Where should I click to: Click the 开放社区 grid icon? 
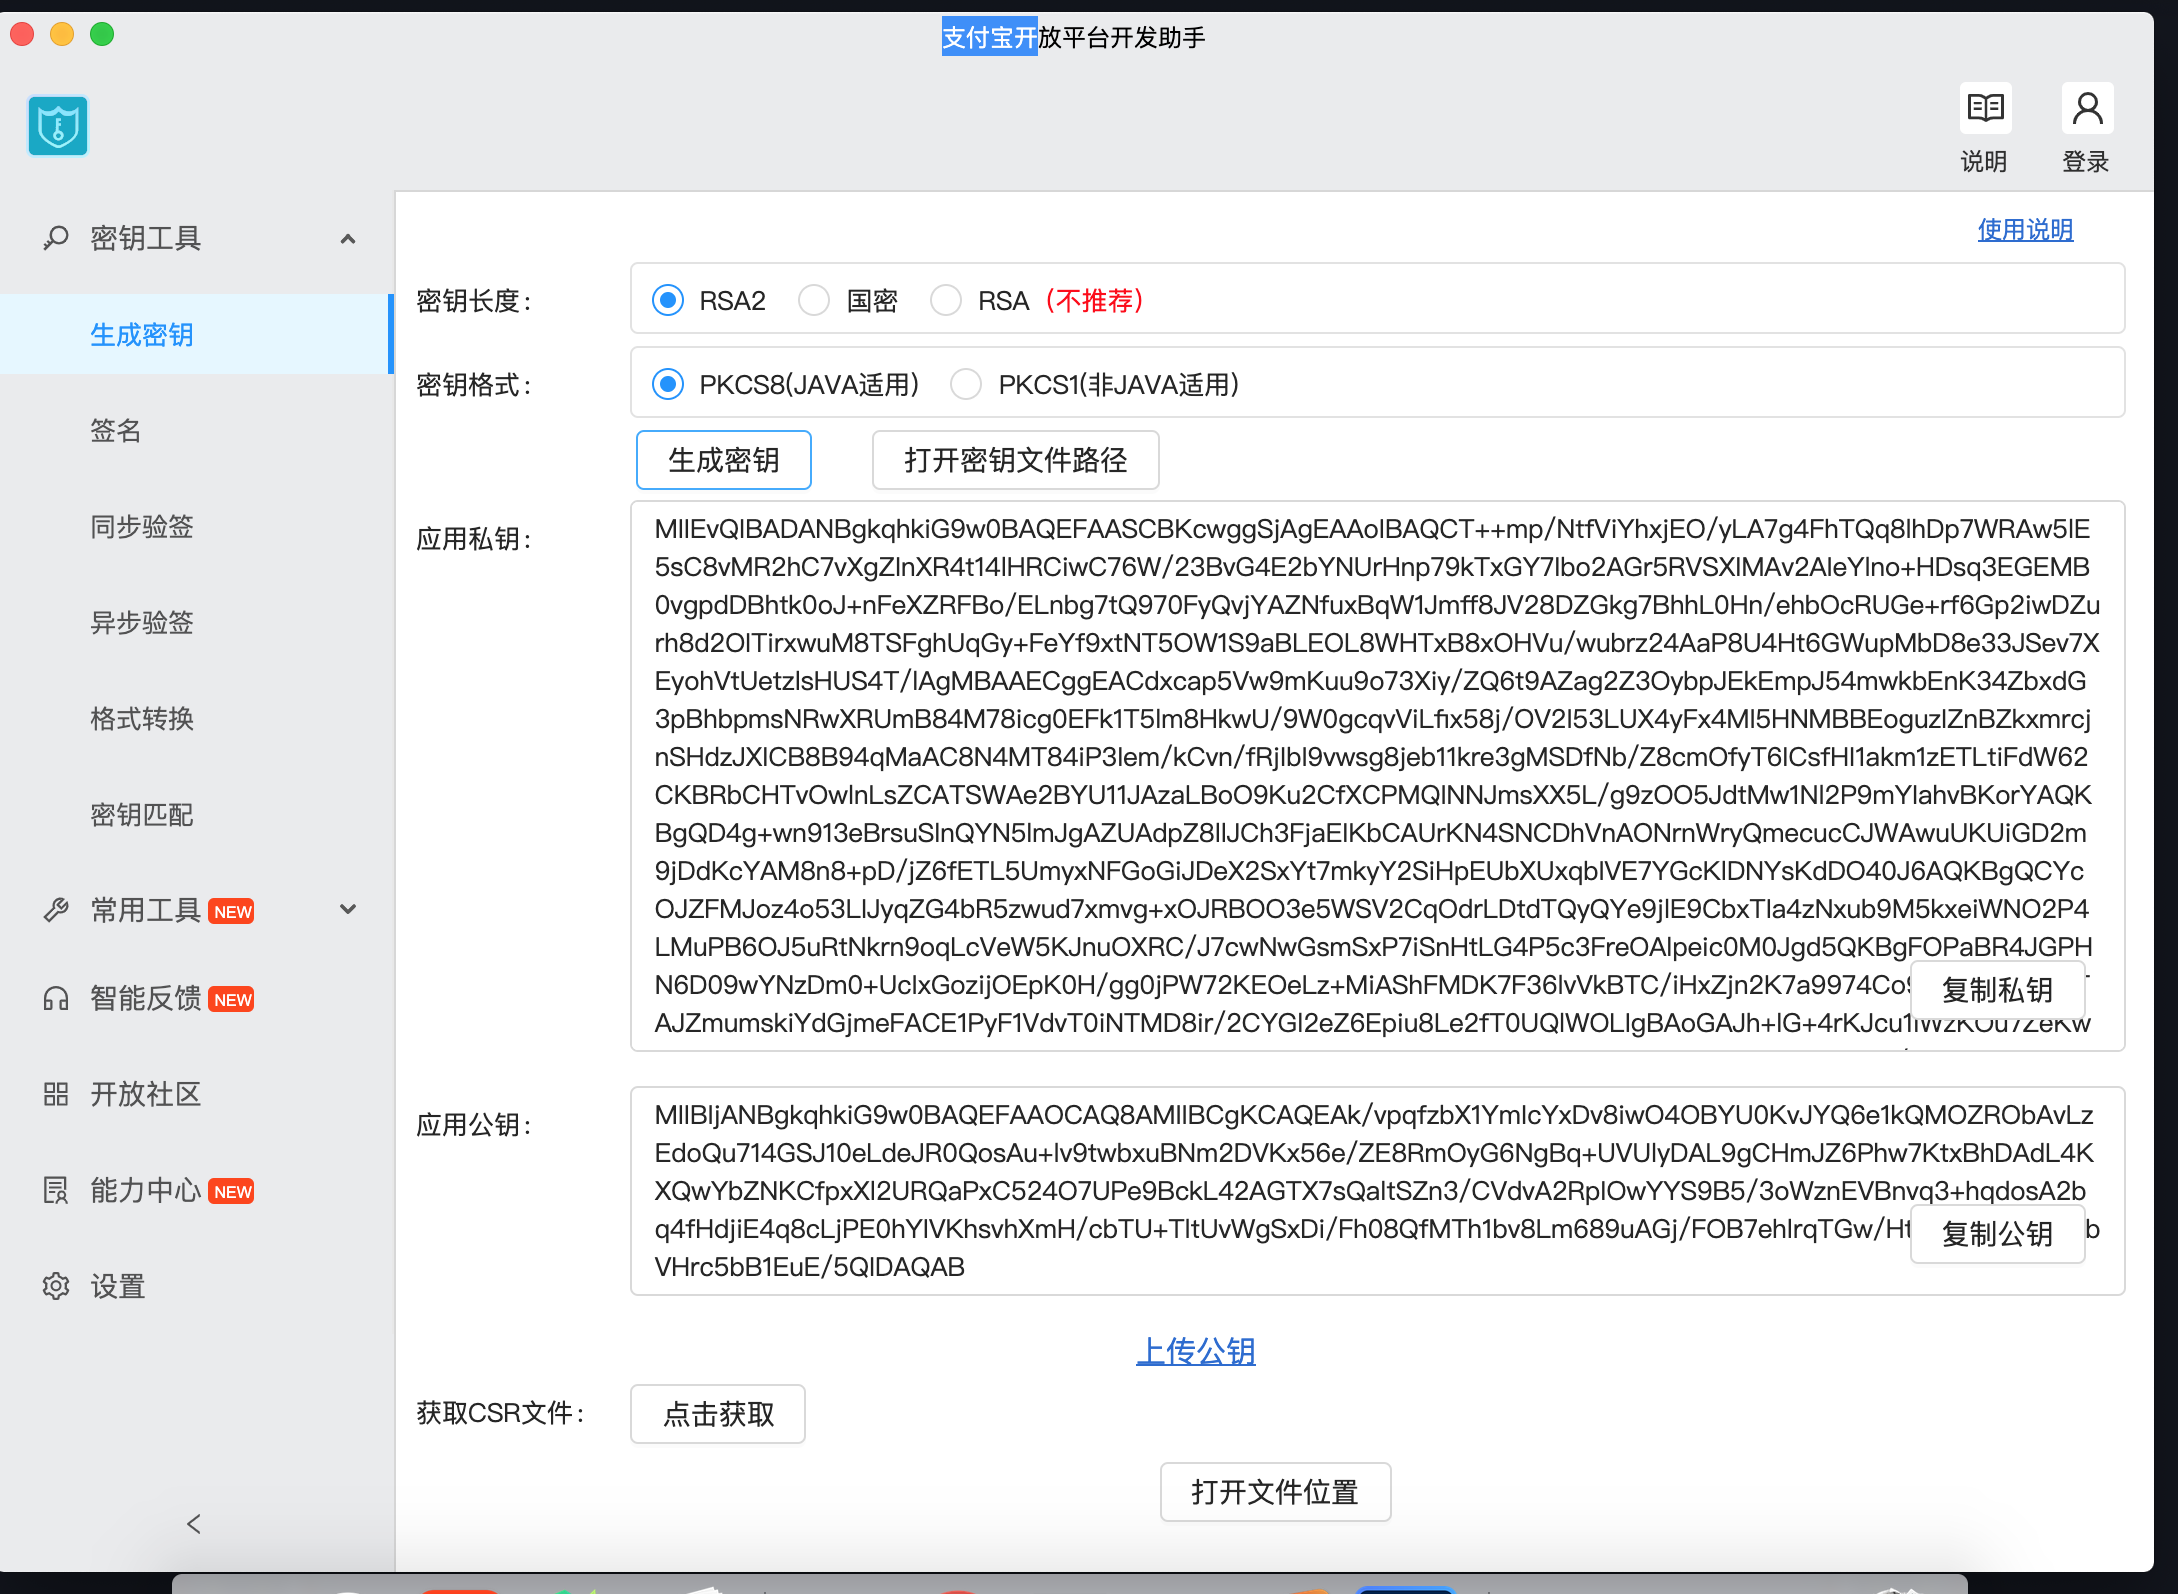pos(56,1094)
